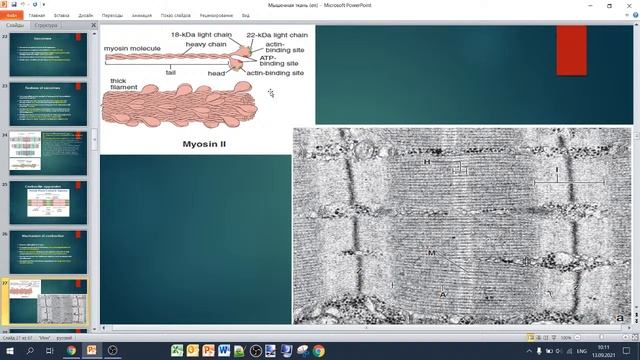Switch to Normal view in status bar
This screenshot has height=360, width=640.
[x=530, y=338]
